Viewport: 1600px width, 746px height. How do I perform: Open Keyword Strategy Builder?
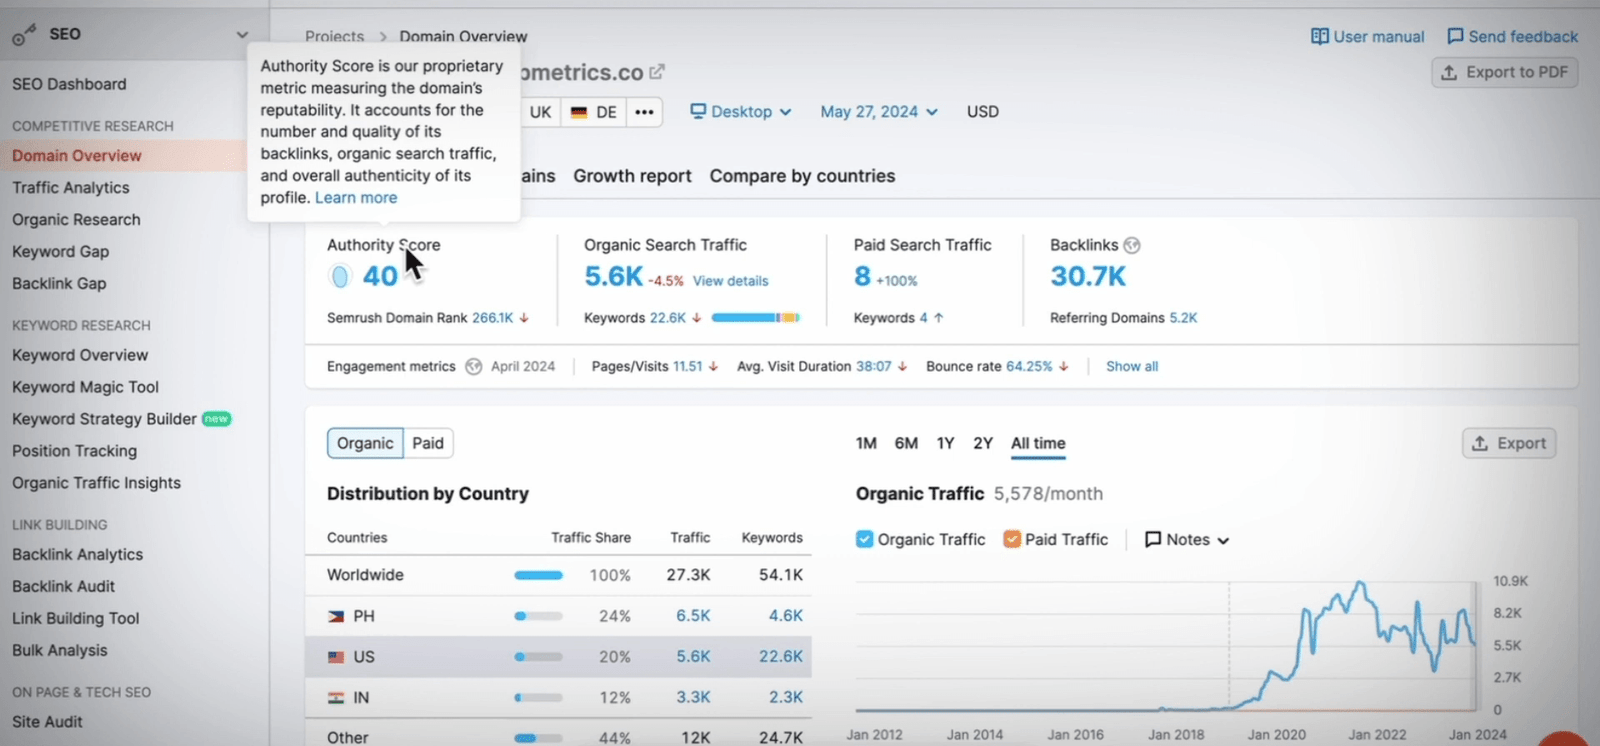pyautogui.click(x=104, y=419)
